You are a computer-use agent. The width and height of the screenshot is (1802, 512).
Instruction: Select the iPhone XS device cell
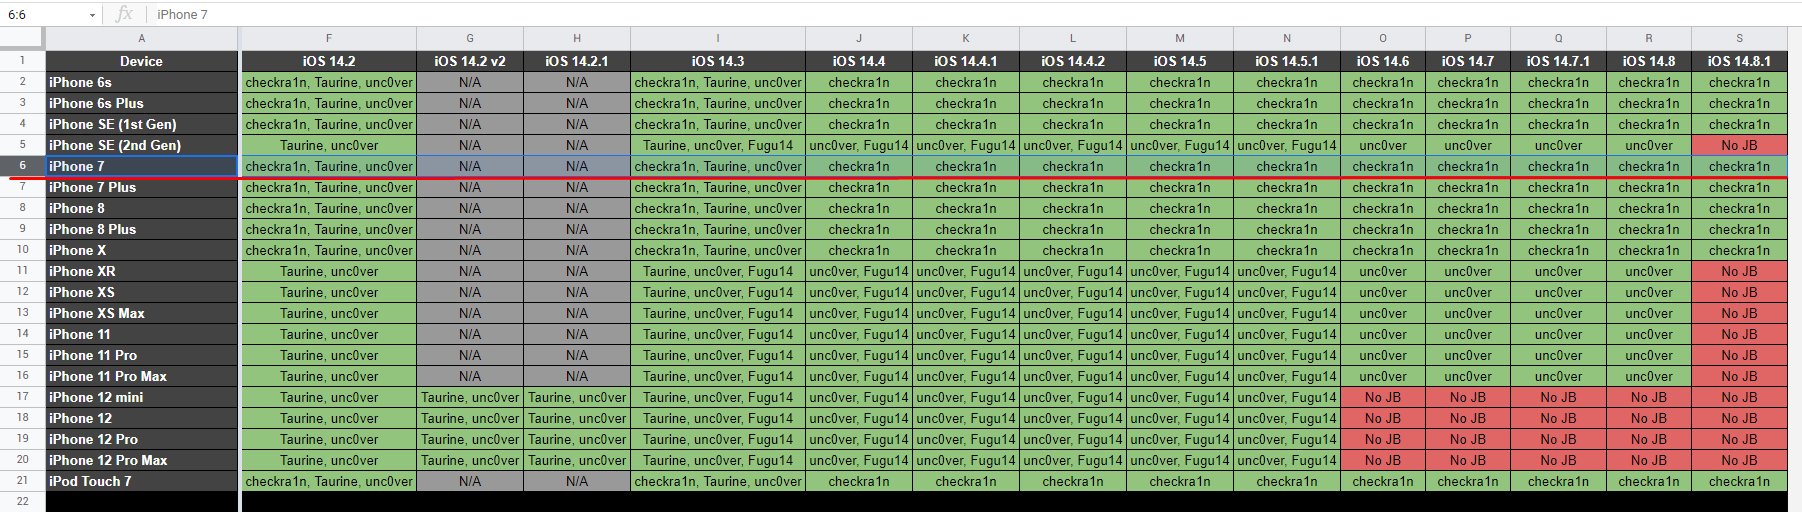tap(142, 292)
